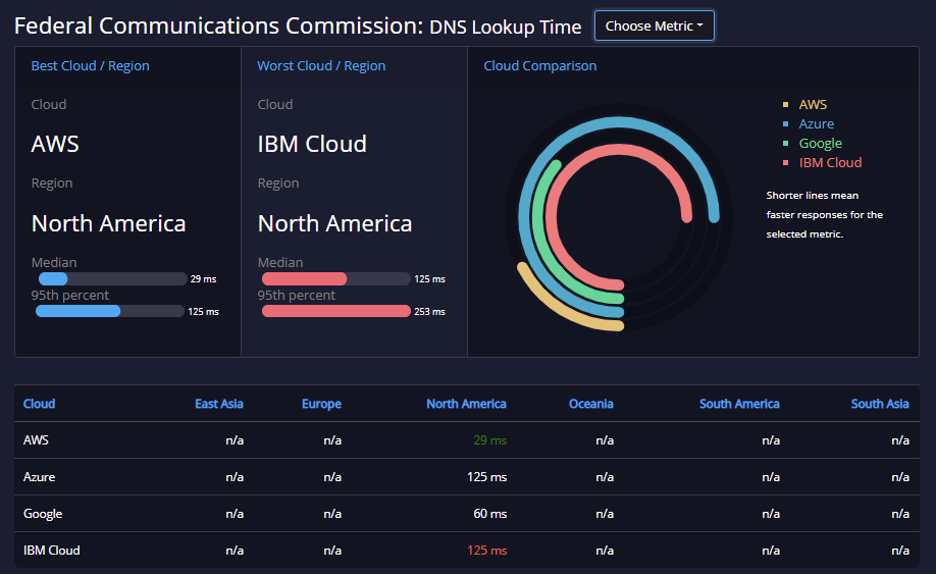The image size is (936, 574).
Task: Click the Best Cloud / Region heading
Action: click(x=90, y=66)
